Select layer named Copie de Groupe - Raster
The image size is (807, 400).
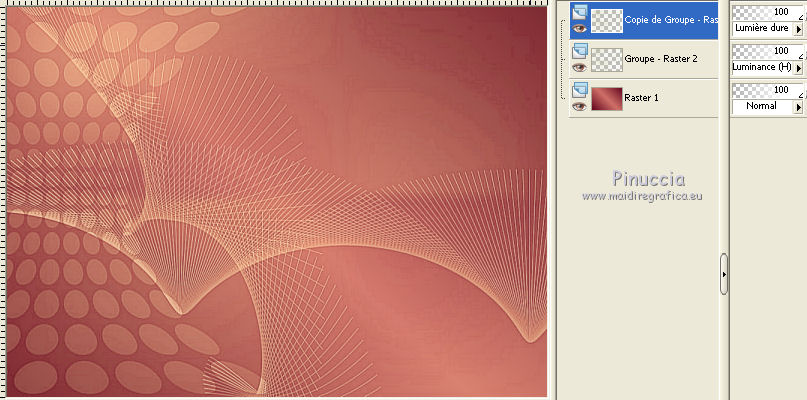[x=671, y=20]
